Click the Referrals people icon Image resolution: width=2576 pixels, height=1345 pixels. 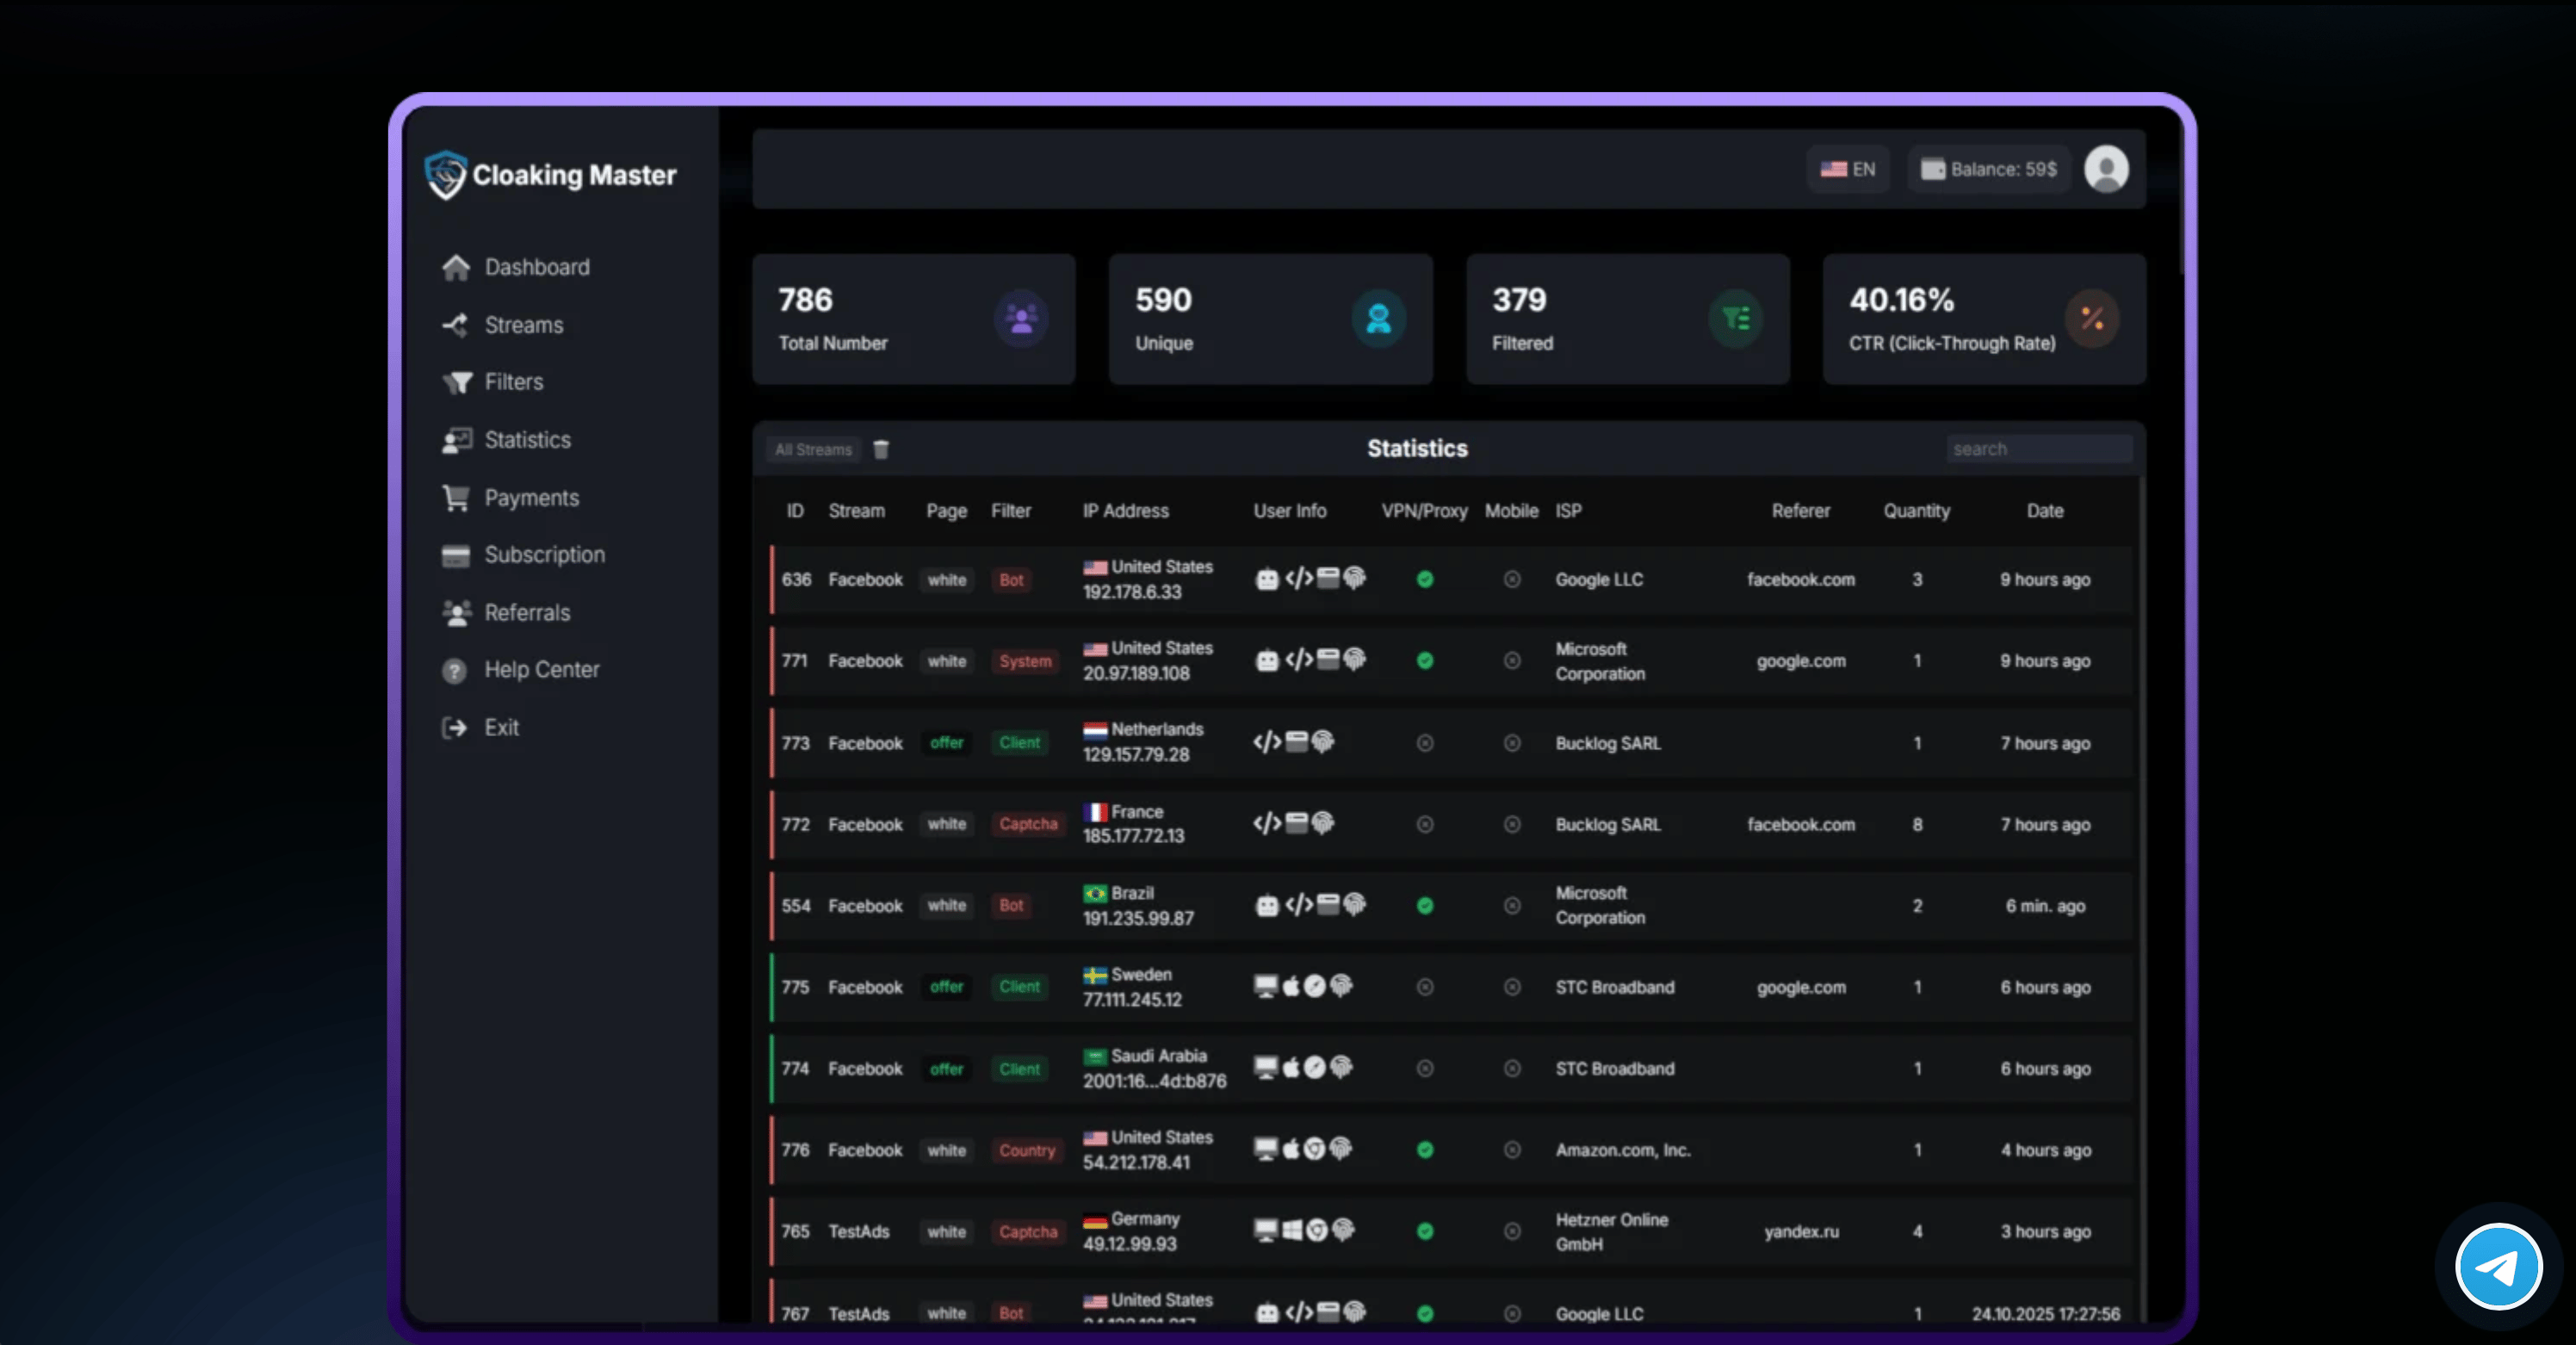pos(457,613)
